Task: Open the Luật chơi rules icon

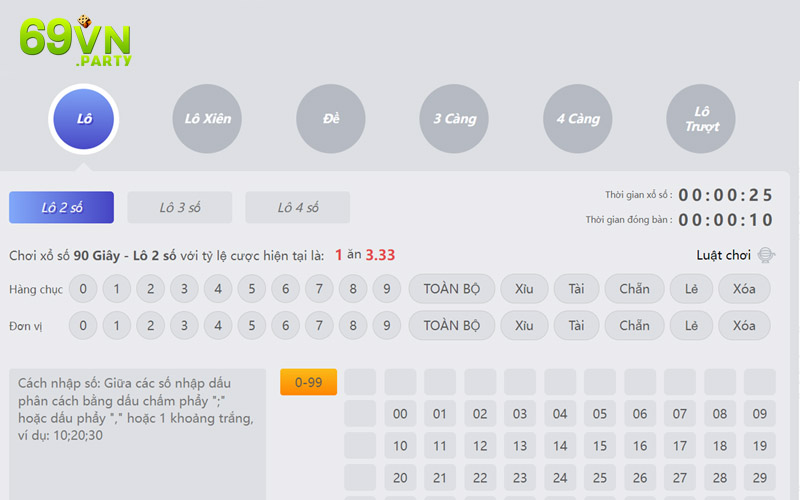Action: (766, 255)
